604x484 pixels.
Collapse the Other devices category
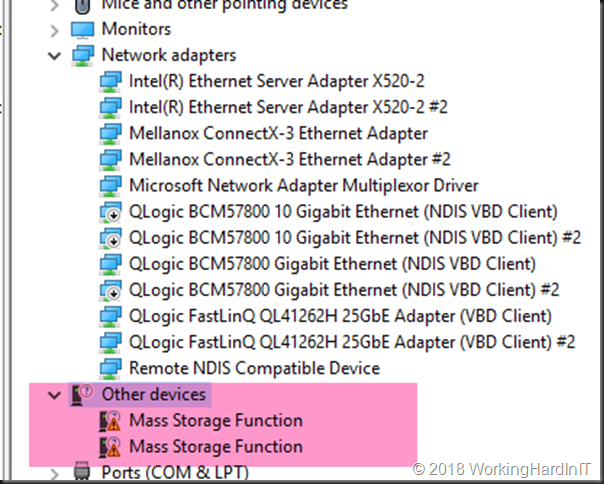(x=54, y=395)
